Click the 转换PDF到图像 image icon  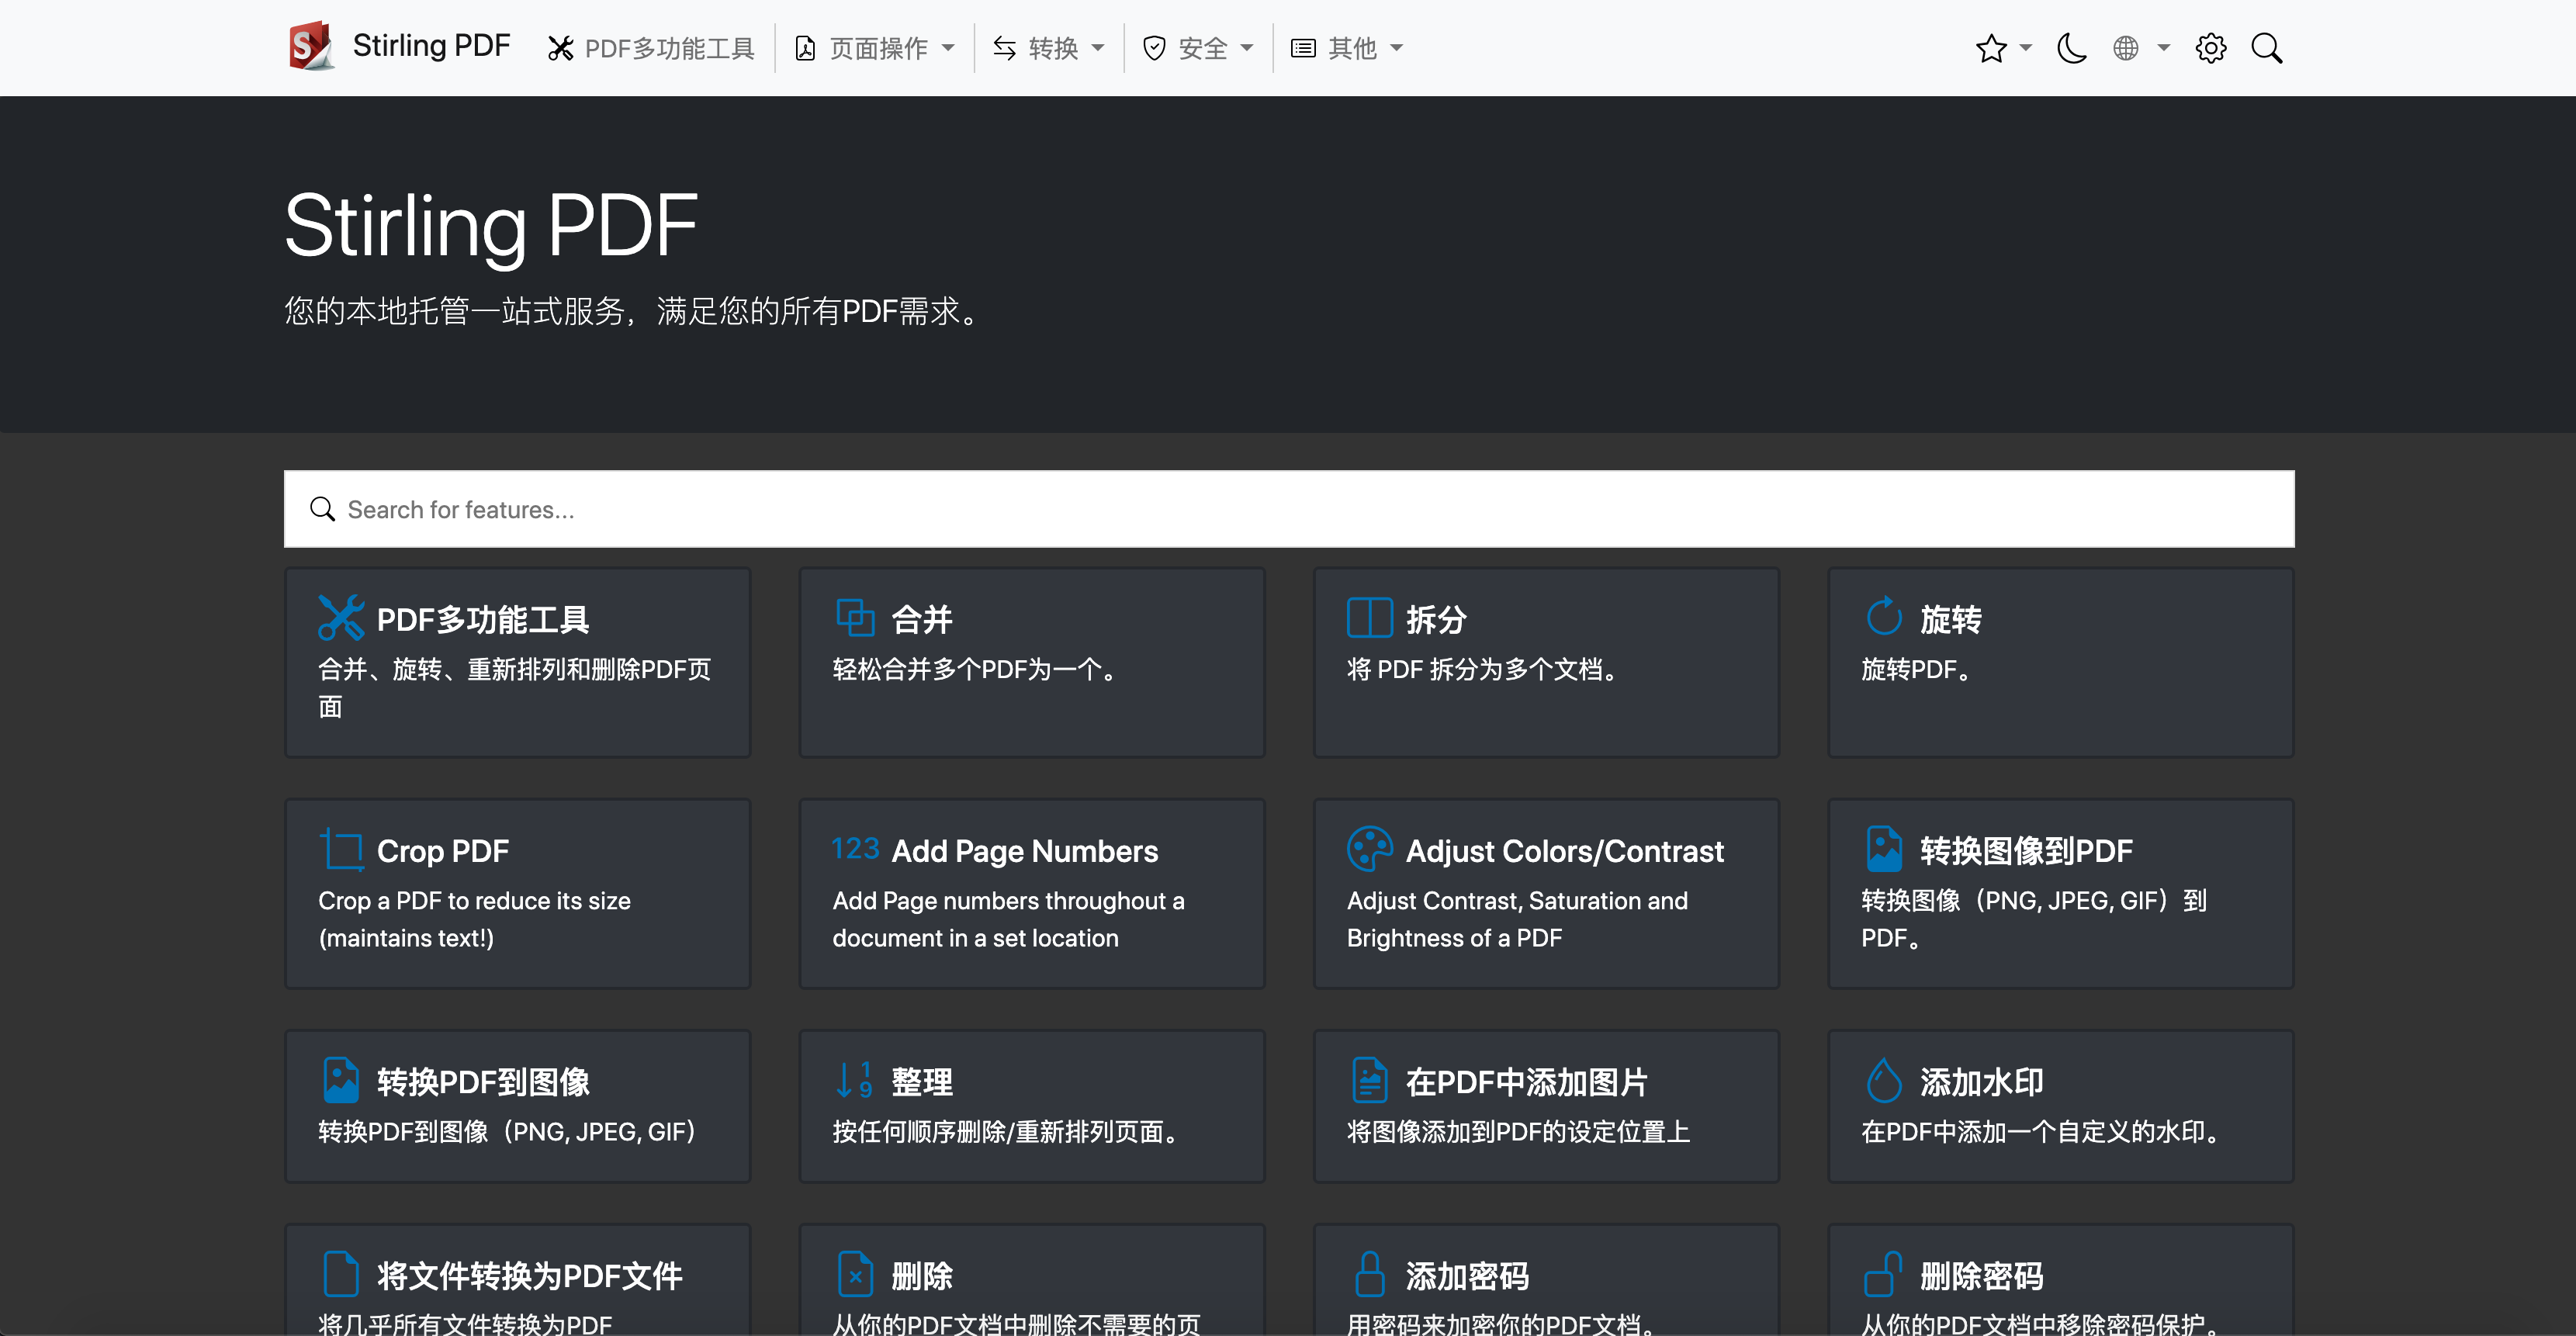click(x=341, y=1080)
